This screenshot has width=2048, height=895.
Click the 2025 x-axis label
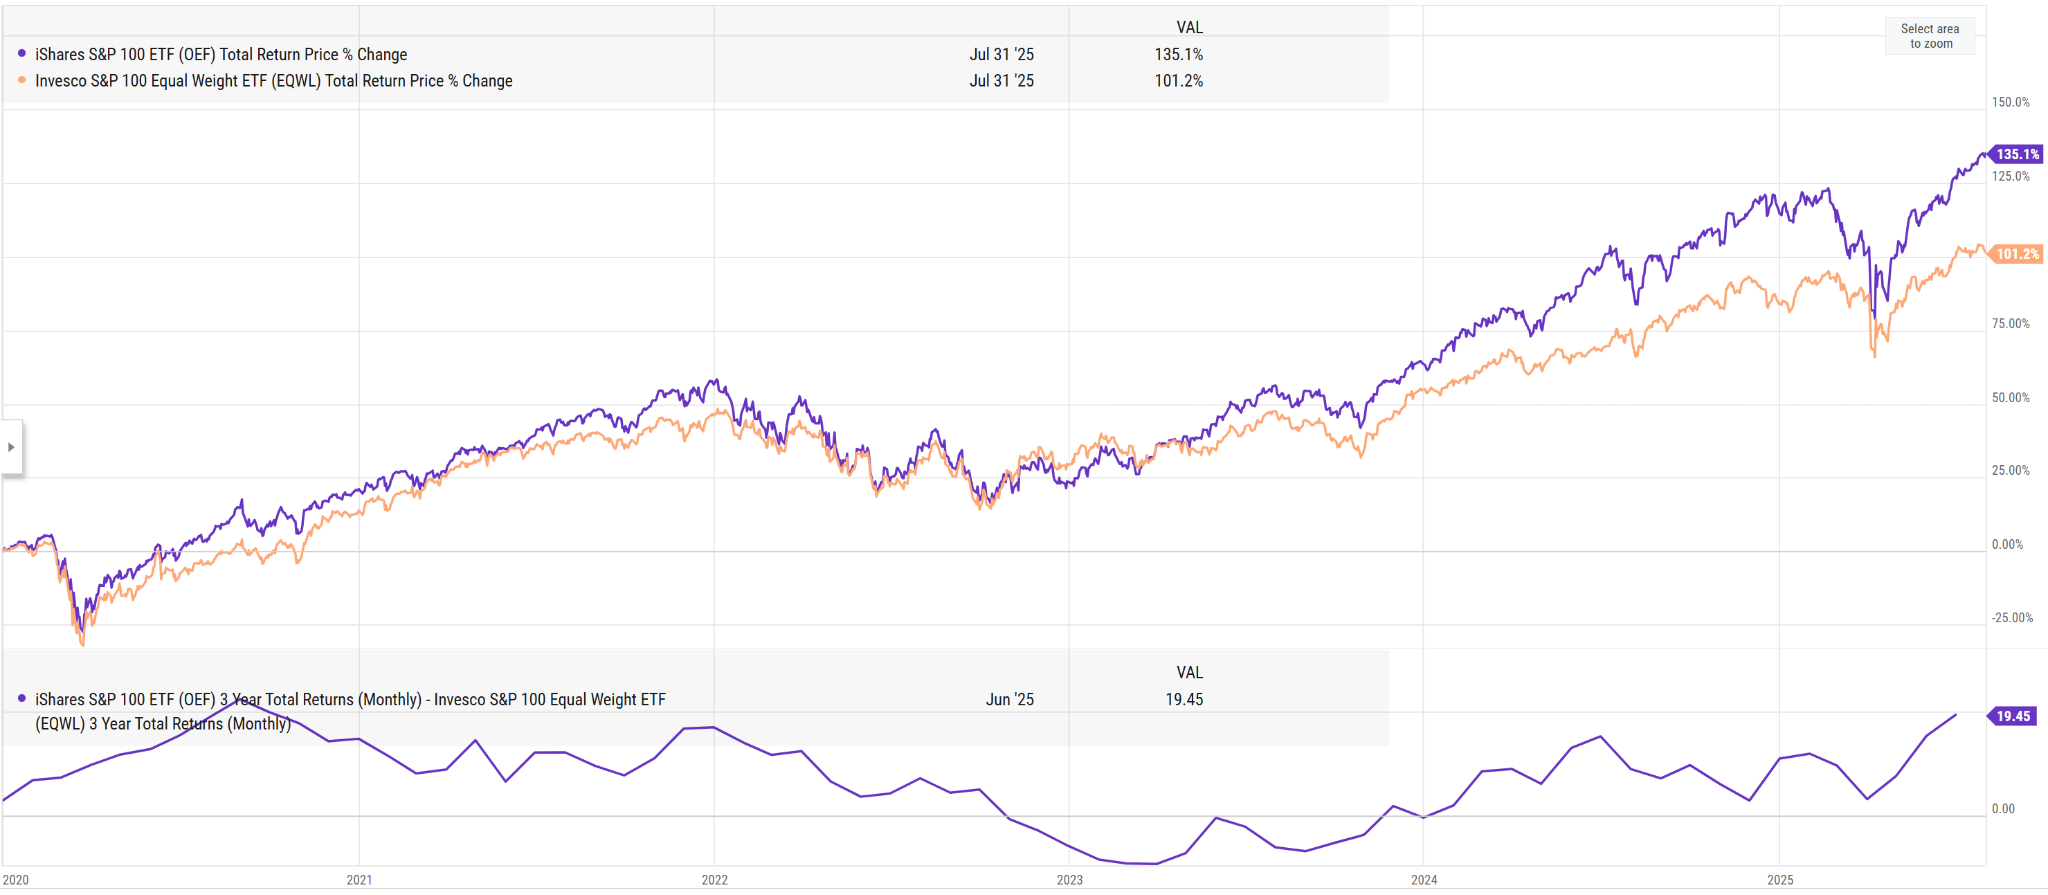1780,880
